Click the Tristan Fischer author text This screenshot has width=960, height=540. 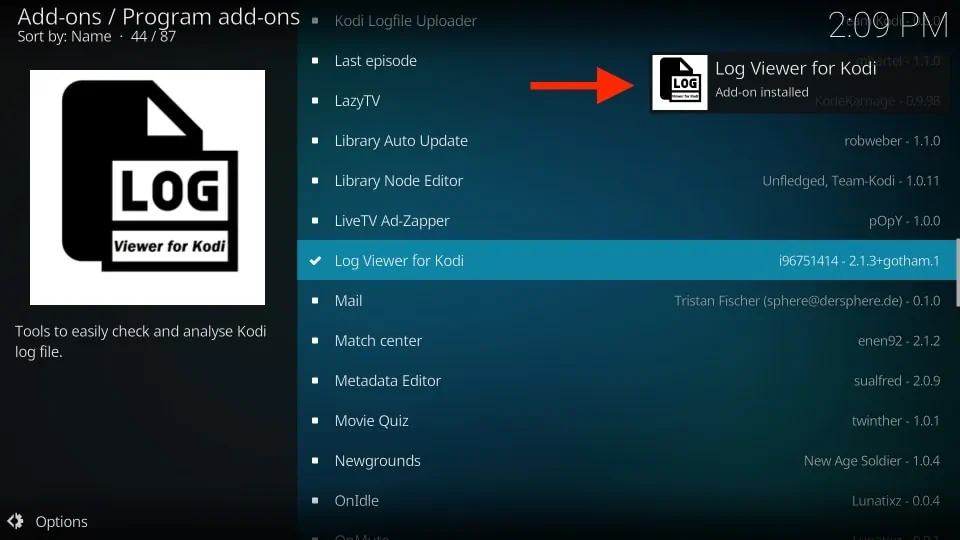click(x=807, y=301)
